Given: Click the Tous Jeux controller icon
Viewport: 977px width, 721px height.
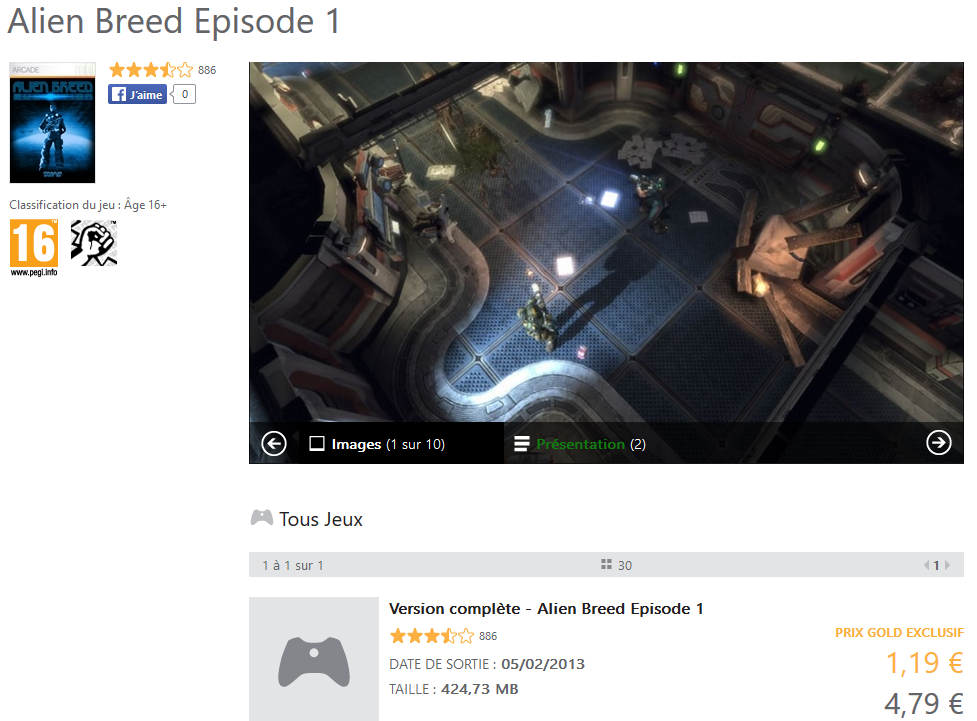Looking at the screenshot, I should click(x=262, y=518).
